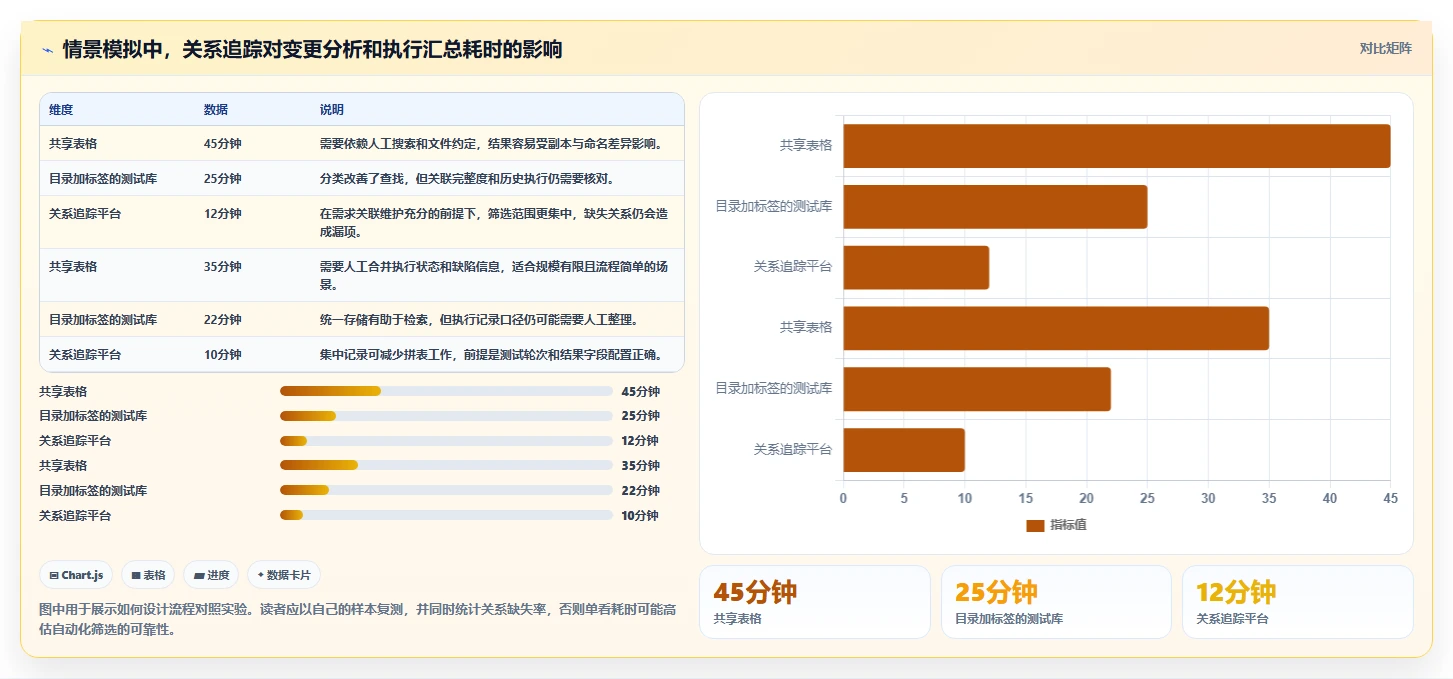Click description starting 分类改善了查找

[x=467, y=179]
